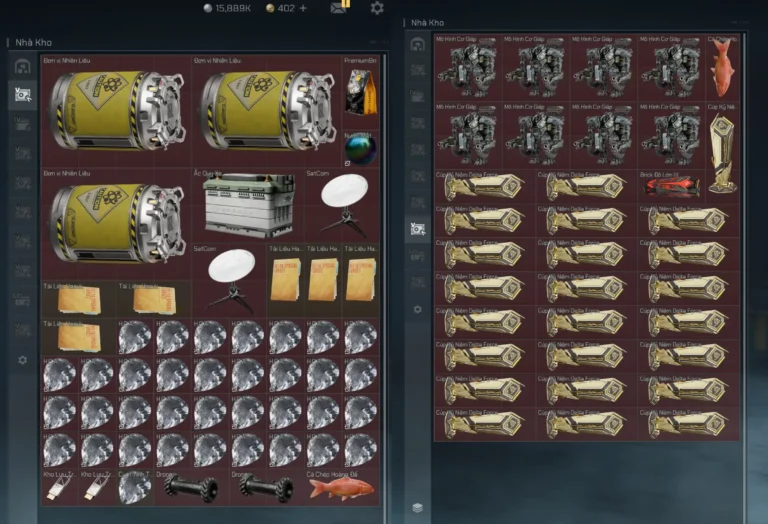Click the right stash vertical scrollbar
Viewport: 768px width, 524px height.
pyautogui.click(x=744, y=278)
